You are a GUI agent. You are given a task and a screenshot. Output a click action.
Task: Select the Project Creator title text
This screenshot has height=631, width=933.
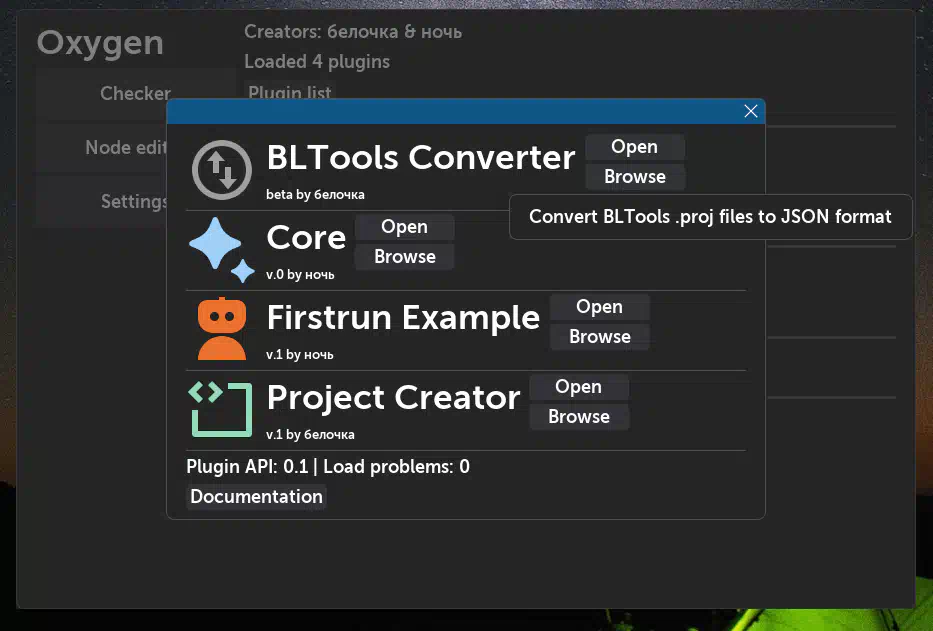click(393, 398)
